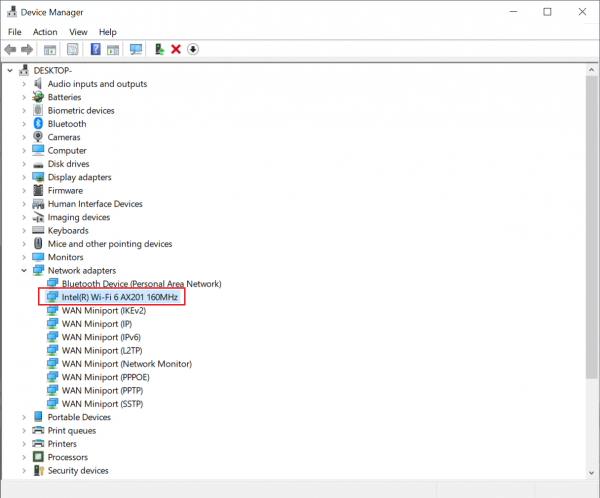Select WAN Miniport (L2TP)
Screen dimensions: 600x498
(x=102, y=351)
